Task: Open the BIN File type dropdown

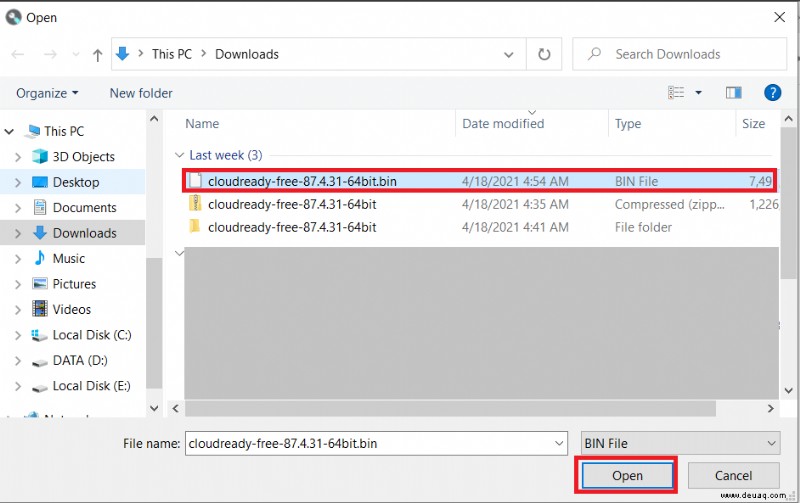Action: point(680,443)
